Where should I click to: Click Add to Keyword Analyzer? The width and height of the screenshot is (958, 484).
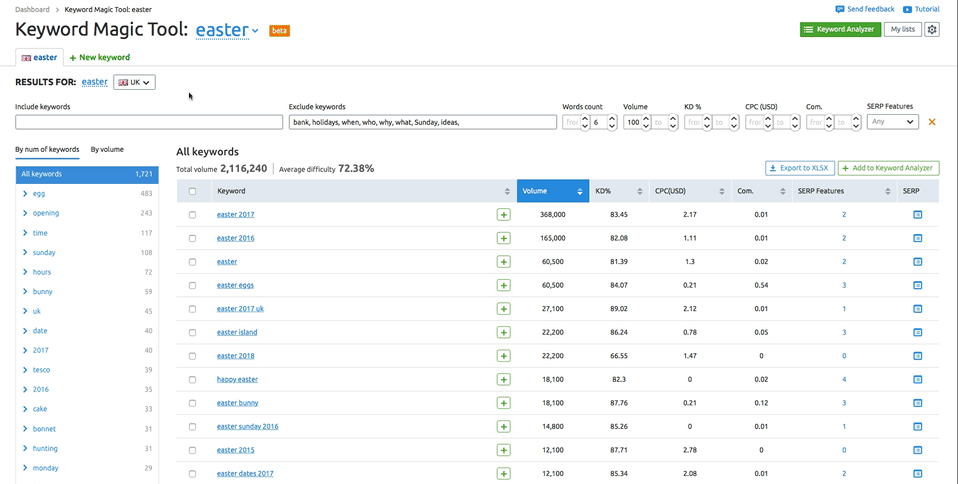point(888,168)
